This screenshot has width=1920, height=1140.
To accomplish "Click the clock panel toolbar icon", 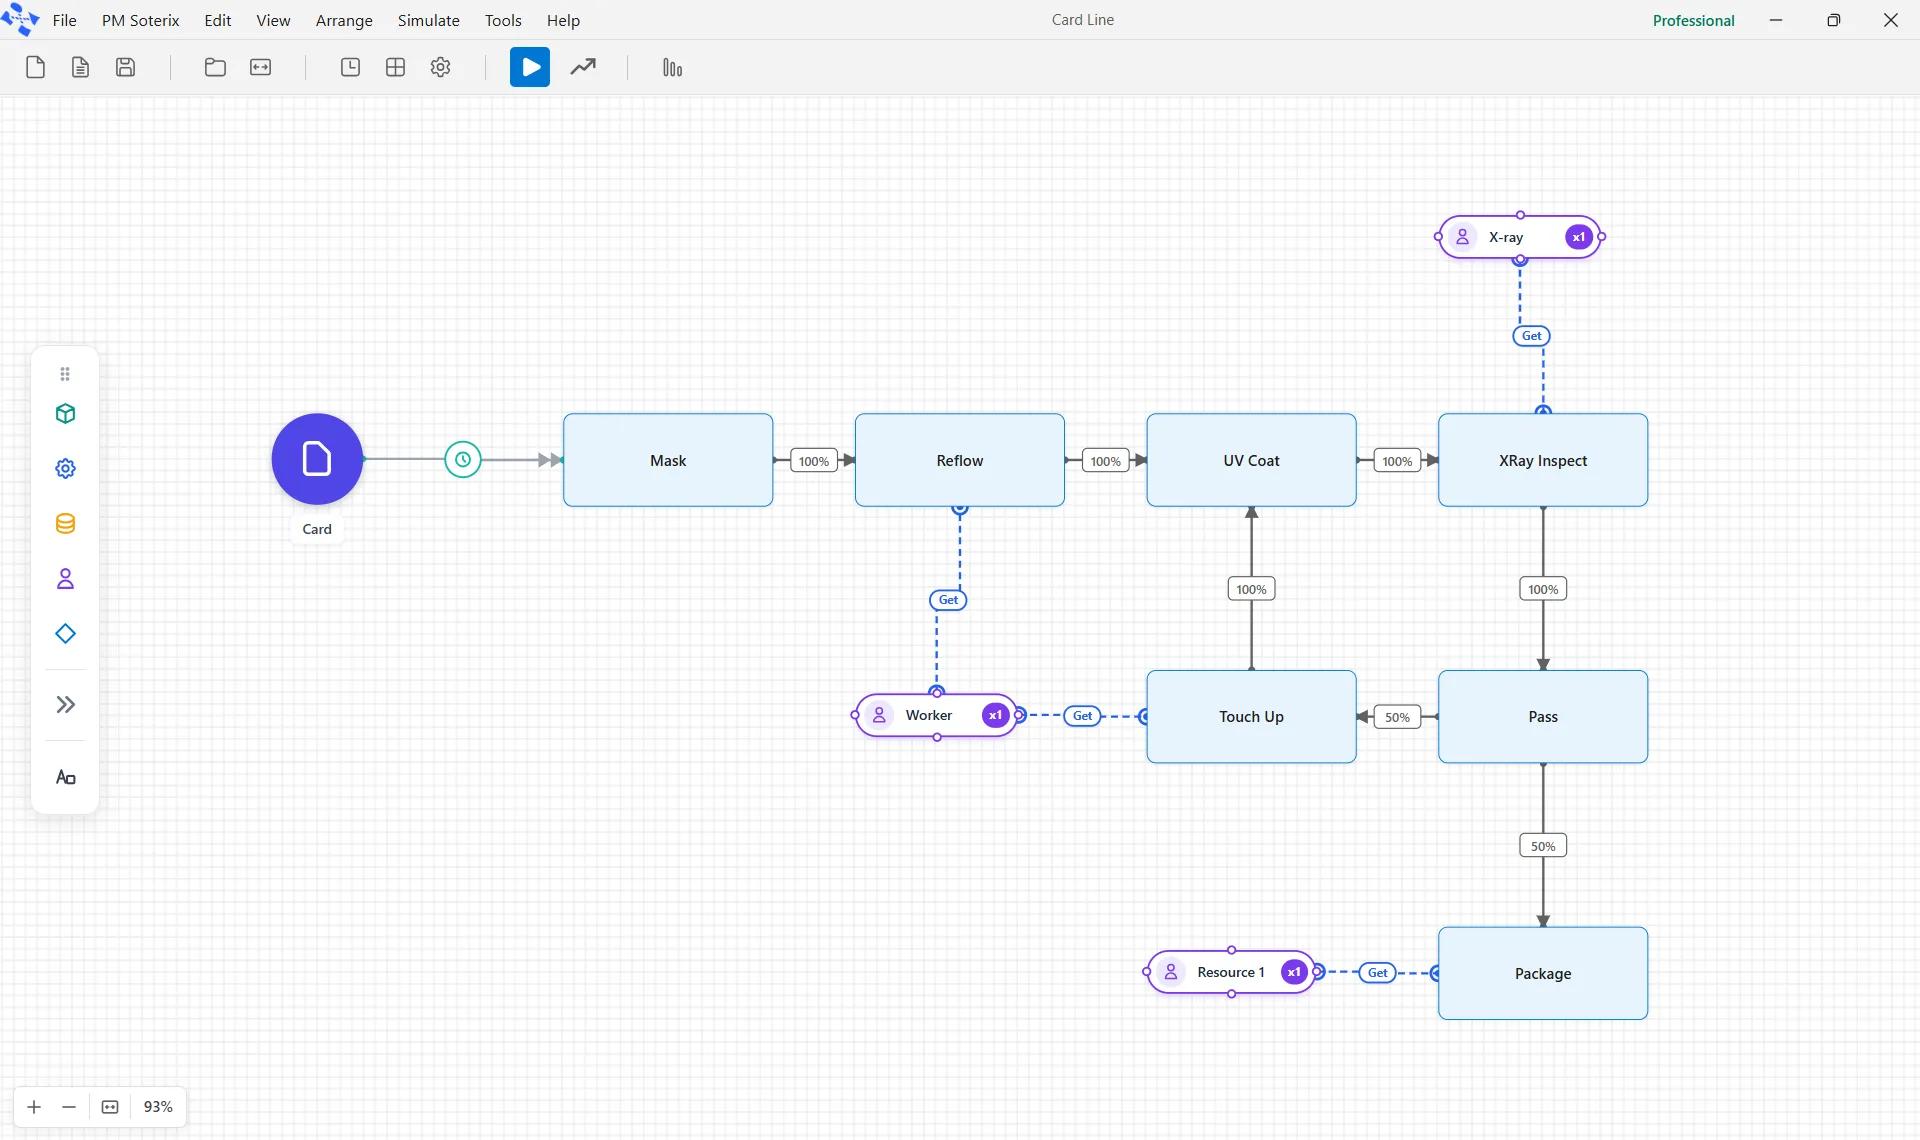I will pos(350,67).
